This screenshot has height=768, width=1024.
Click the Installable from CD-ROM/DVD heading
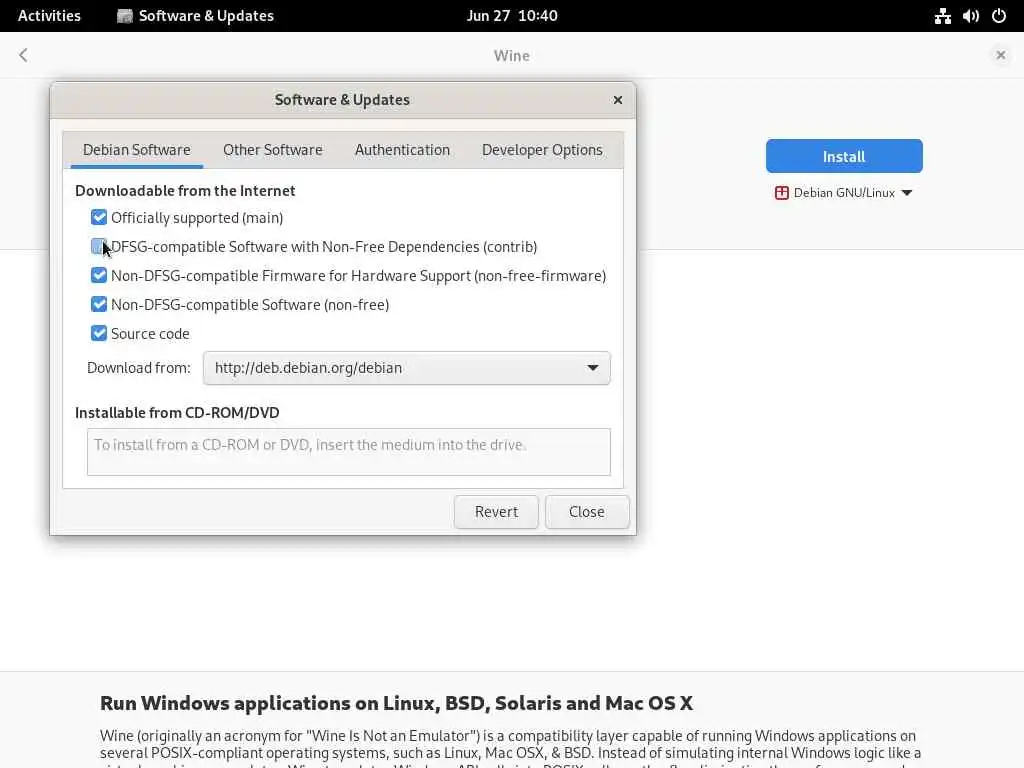pyautogui.click(x=177, y=413)
